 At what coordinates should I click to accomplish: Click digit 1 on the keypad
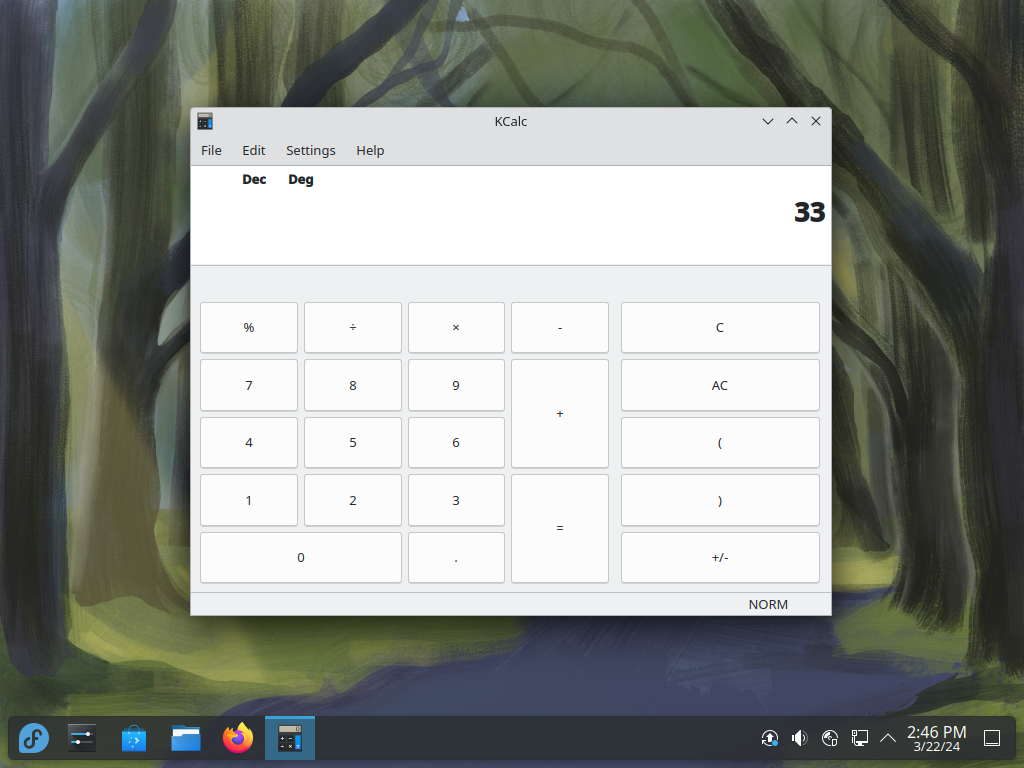249,500
